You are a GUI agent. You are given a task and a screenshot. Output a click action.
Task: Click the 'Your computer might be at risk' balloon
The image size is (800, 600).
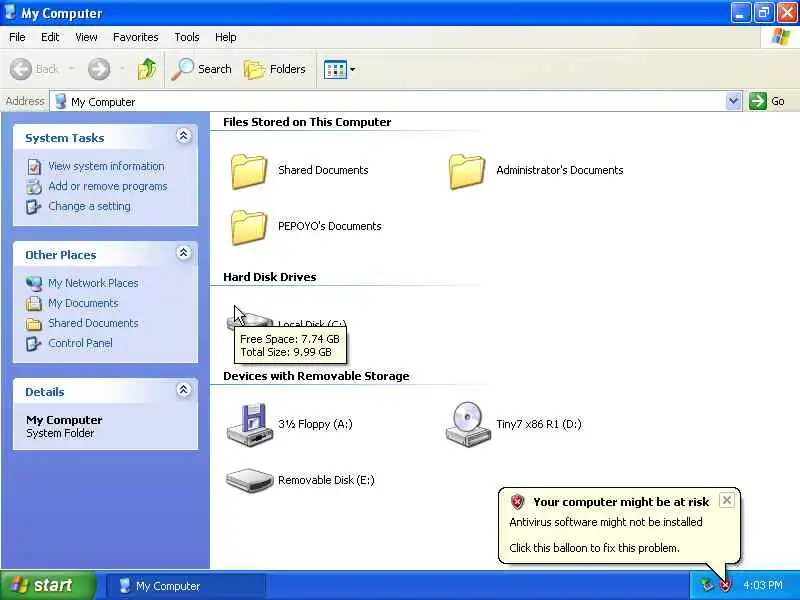618,526
